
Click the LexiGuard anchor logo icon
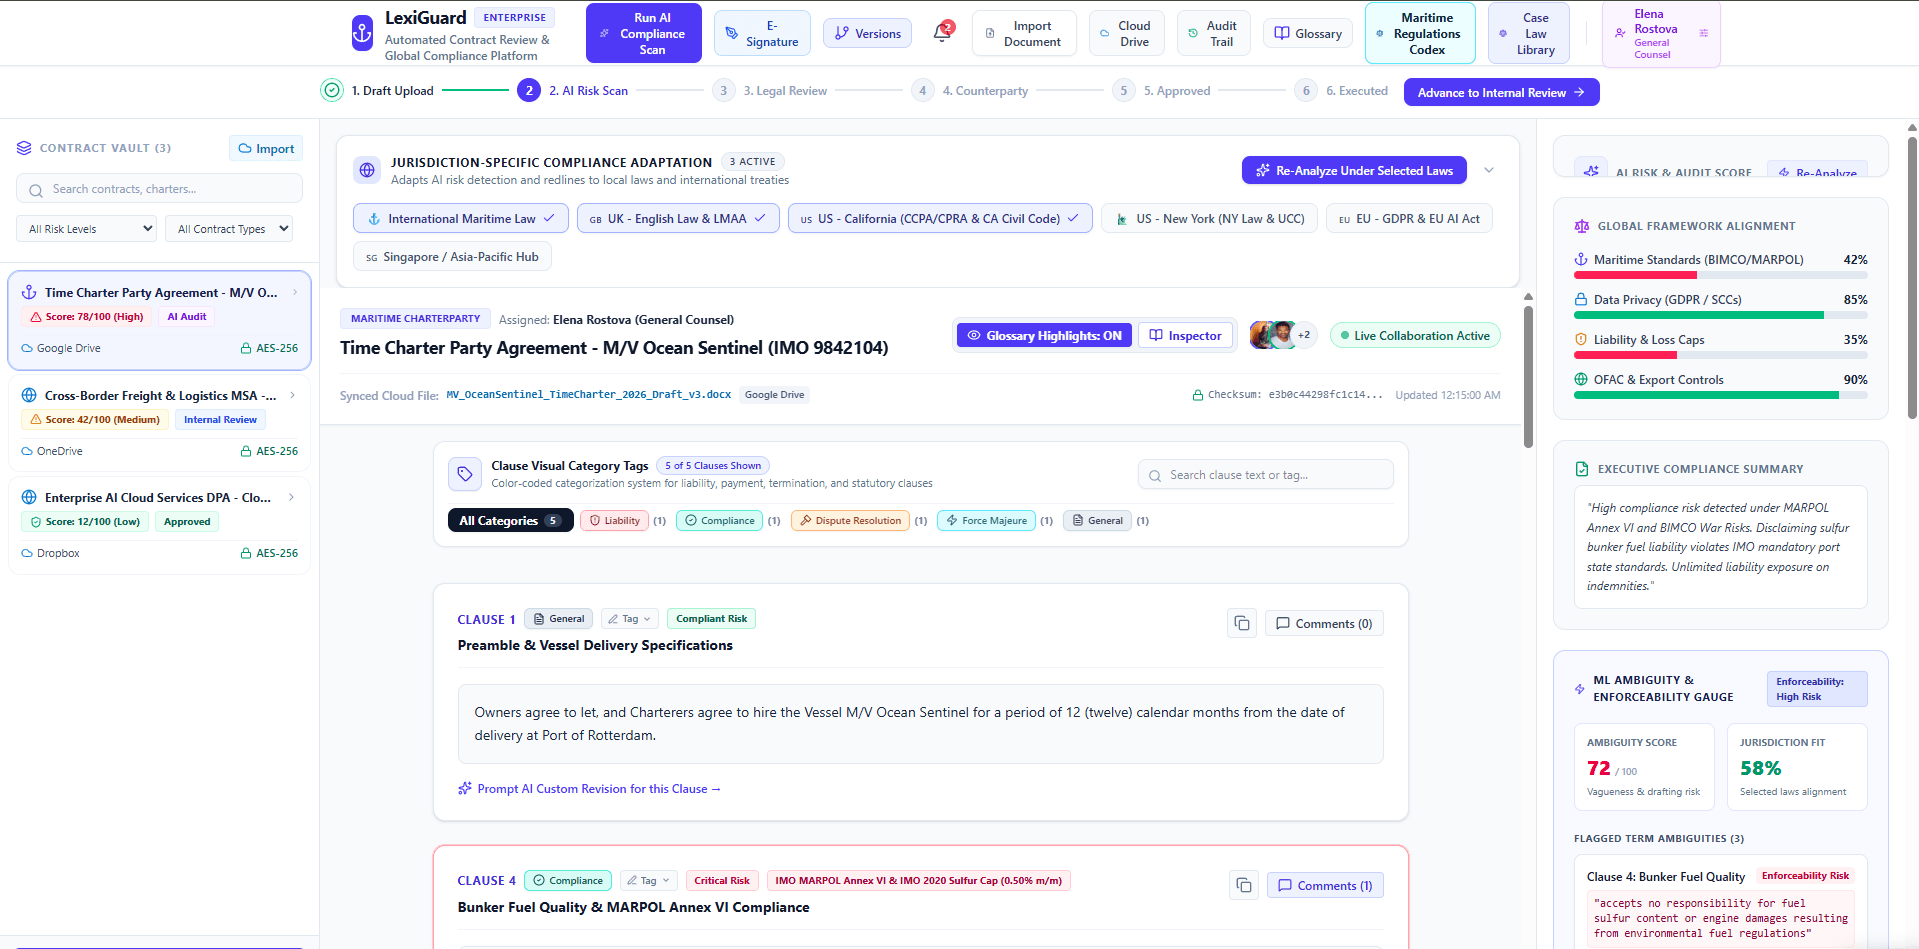(362, 33)
